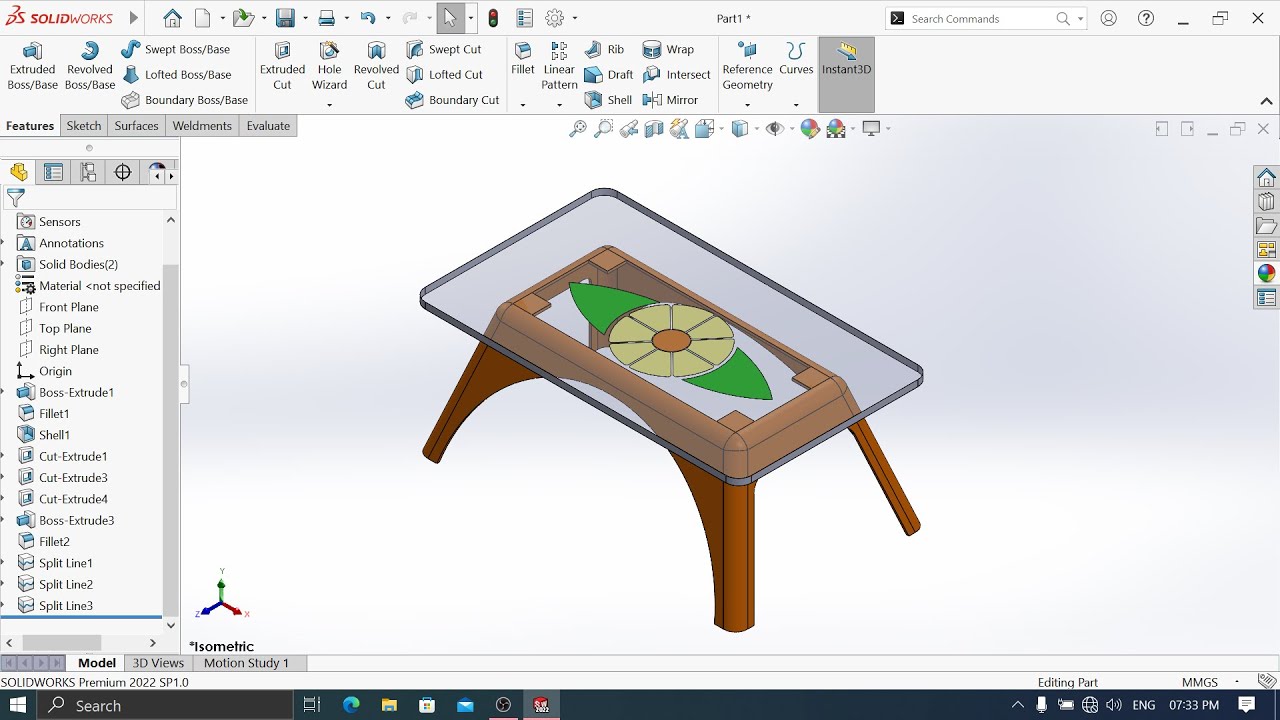Select the Revolved Boss/Base tool

click(90, 67)
